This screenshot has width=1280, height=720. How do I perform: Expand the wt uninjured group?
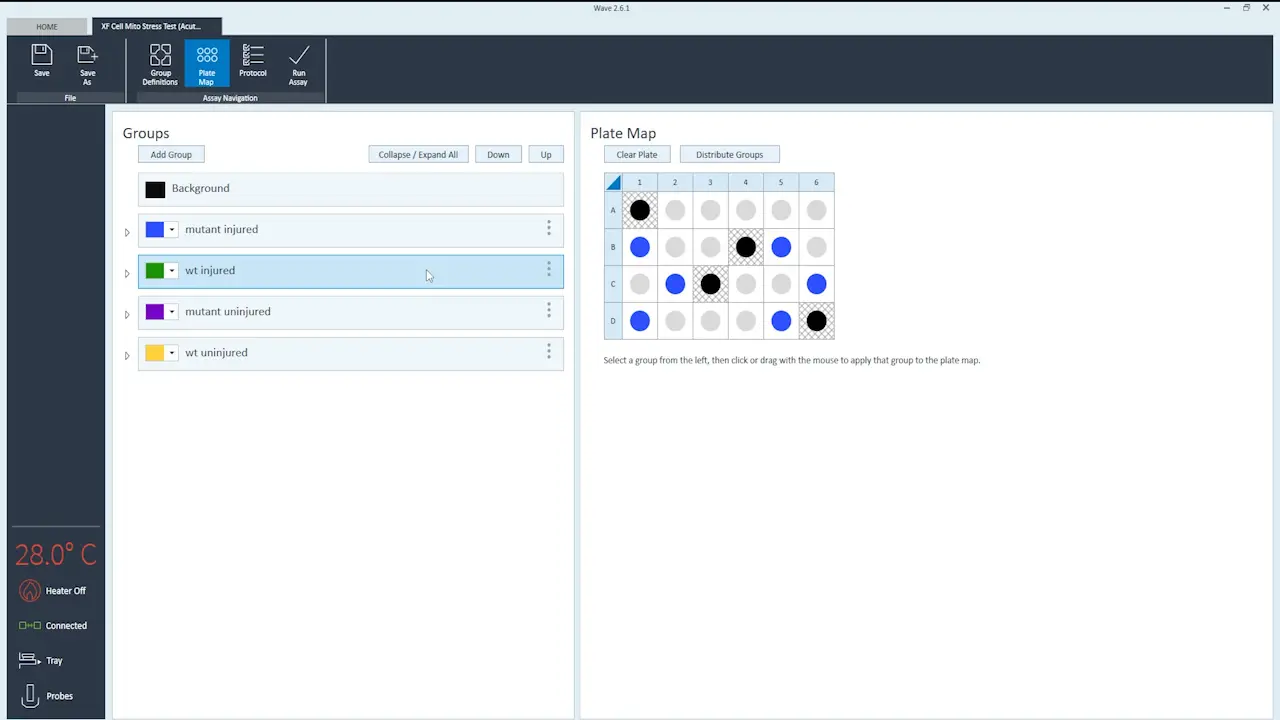pos(127,355)
